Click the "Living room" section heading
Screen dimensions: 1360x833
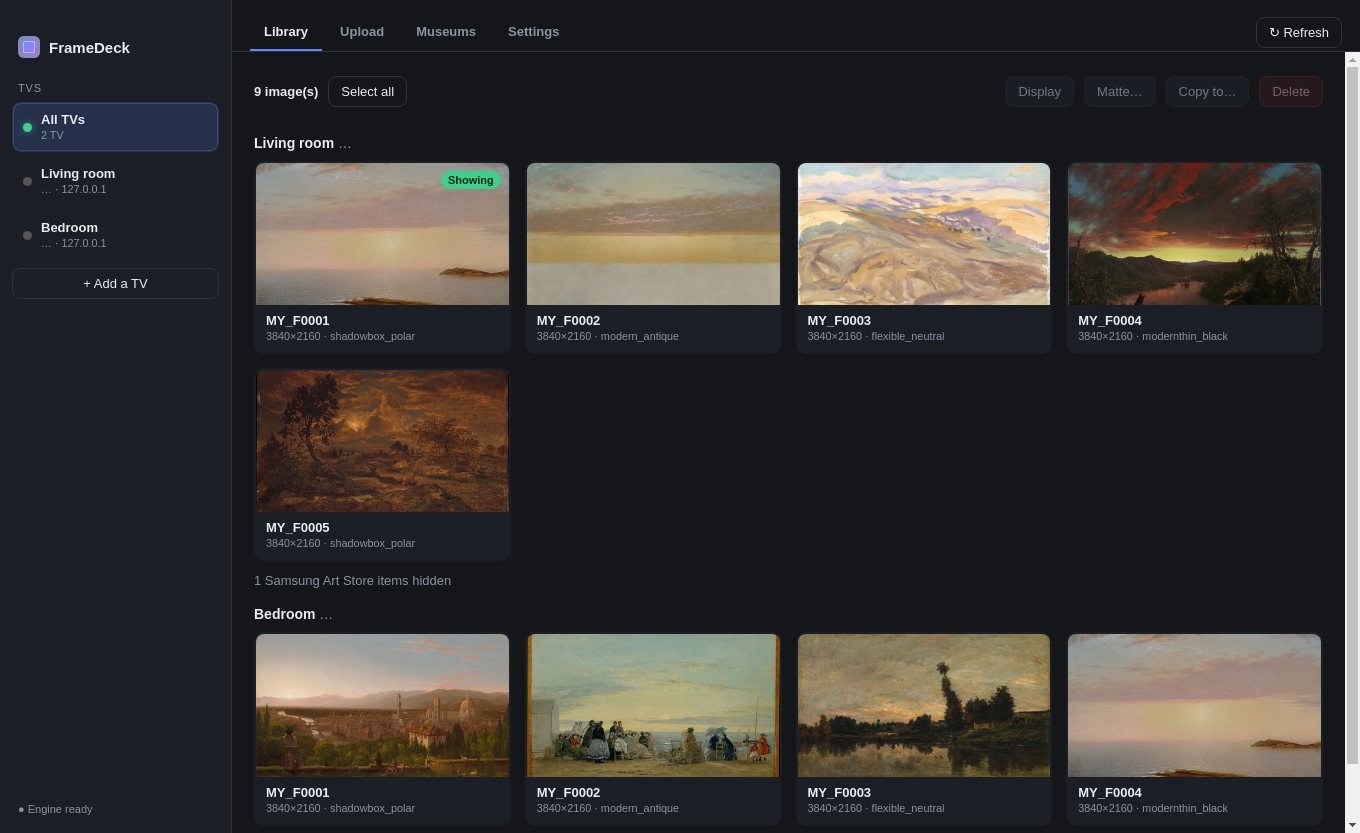294,143
